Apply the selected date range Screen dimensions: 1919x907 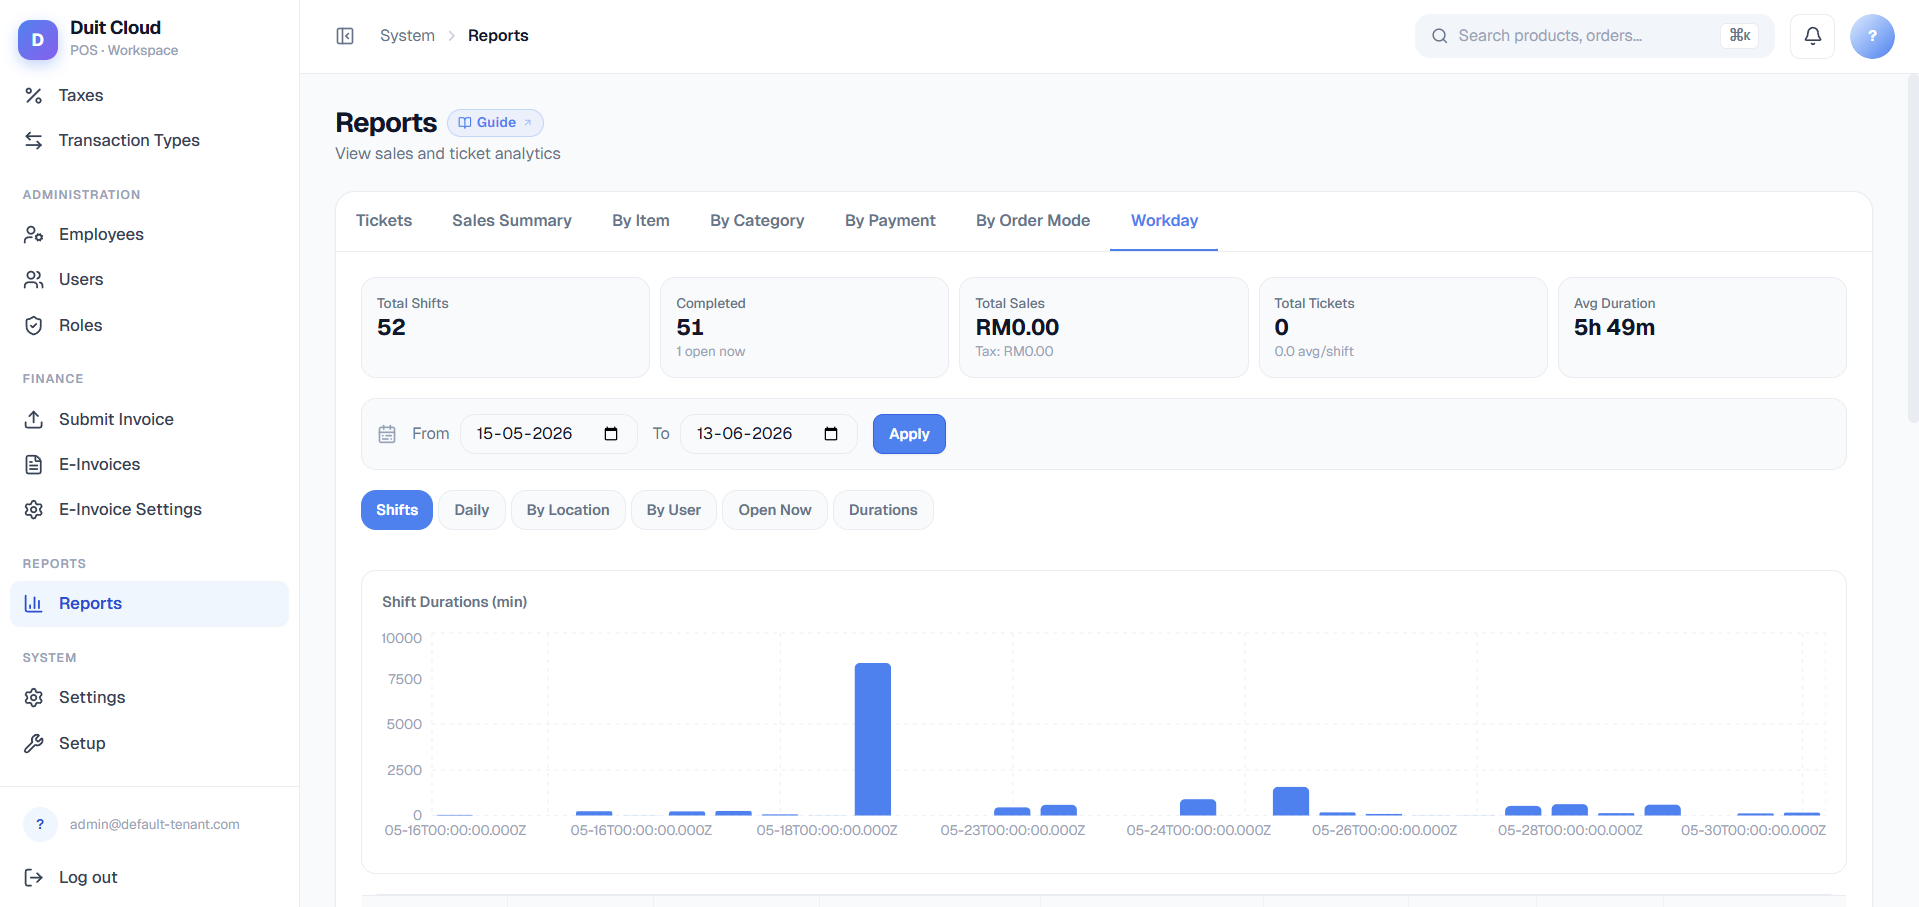[909, 434]
